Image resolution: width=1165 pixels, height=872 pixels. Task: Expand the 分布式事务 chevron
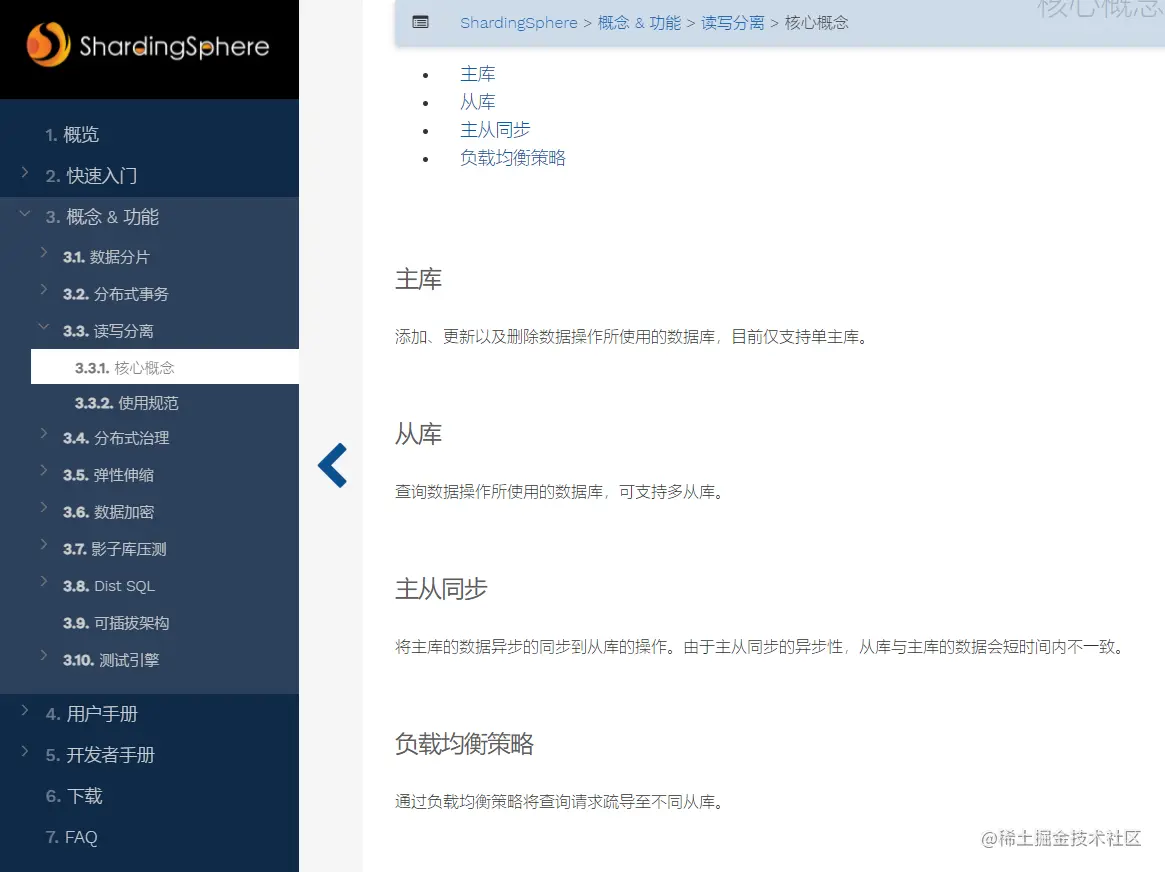pos(44,290)
